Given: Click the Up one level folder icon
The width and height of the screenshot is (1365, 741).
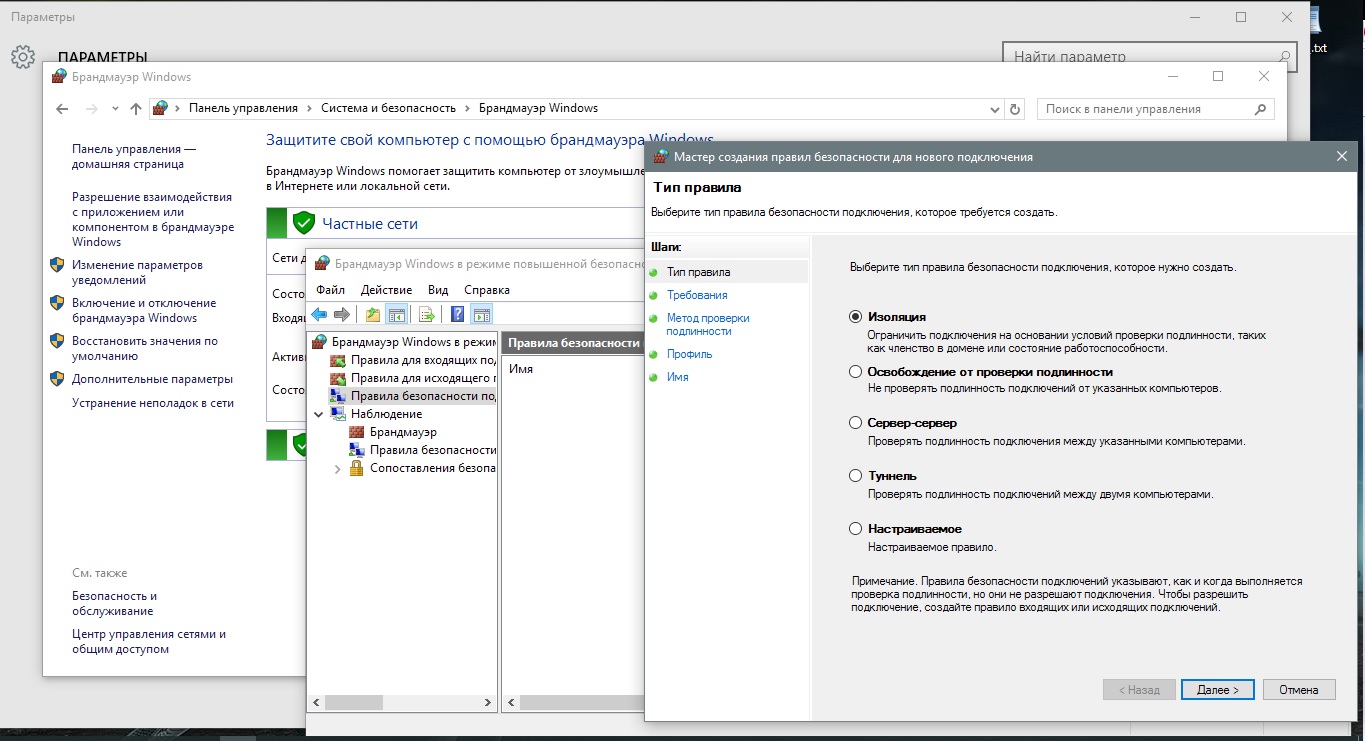Looking at the screenshot, I should tap(372, 314).
